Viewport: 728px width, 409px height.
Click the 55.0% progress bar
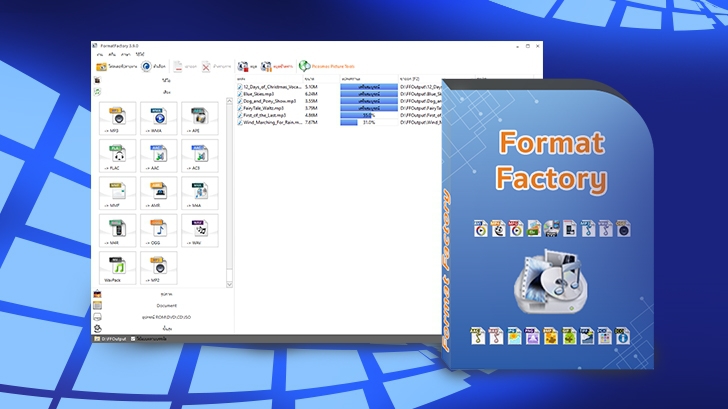click(x=369, y=115)
